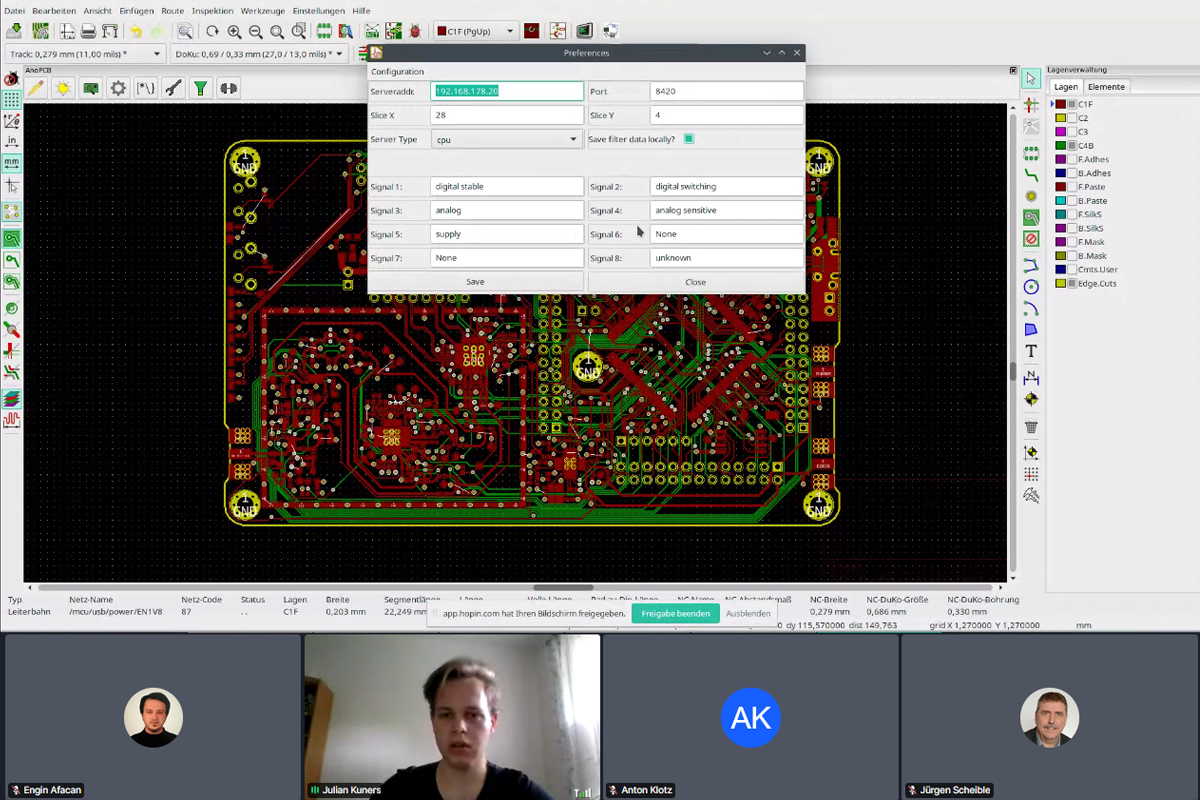Screen dimensions: 1200x800
Task: Click Save in the Preferences dialog
Action: 475,282
